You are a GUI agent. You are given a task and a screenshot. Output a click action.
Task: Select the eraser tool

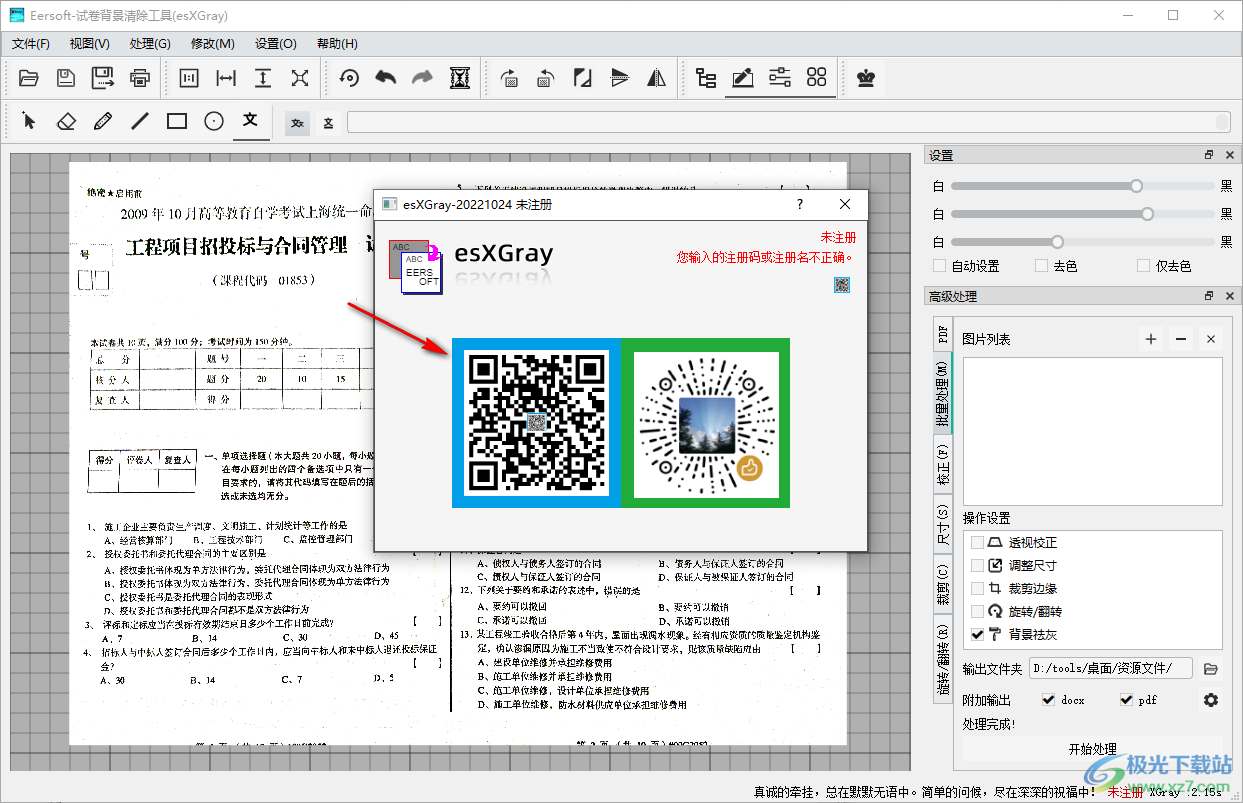pos(66,121)
